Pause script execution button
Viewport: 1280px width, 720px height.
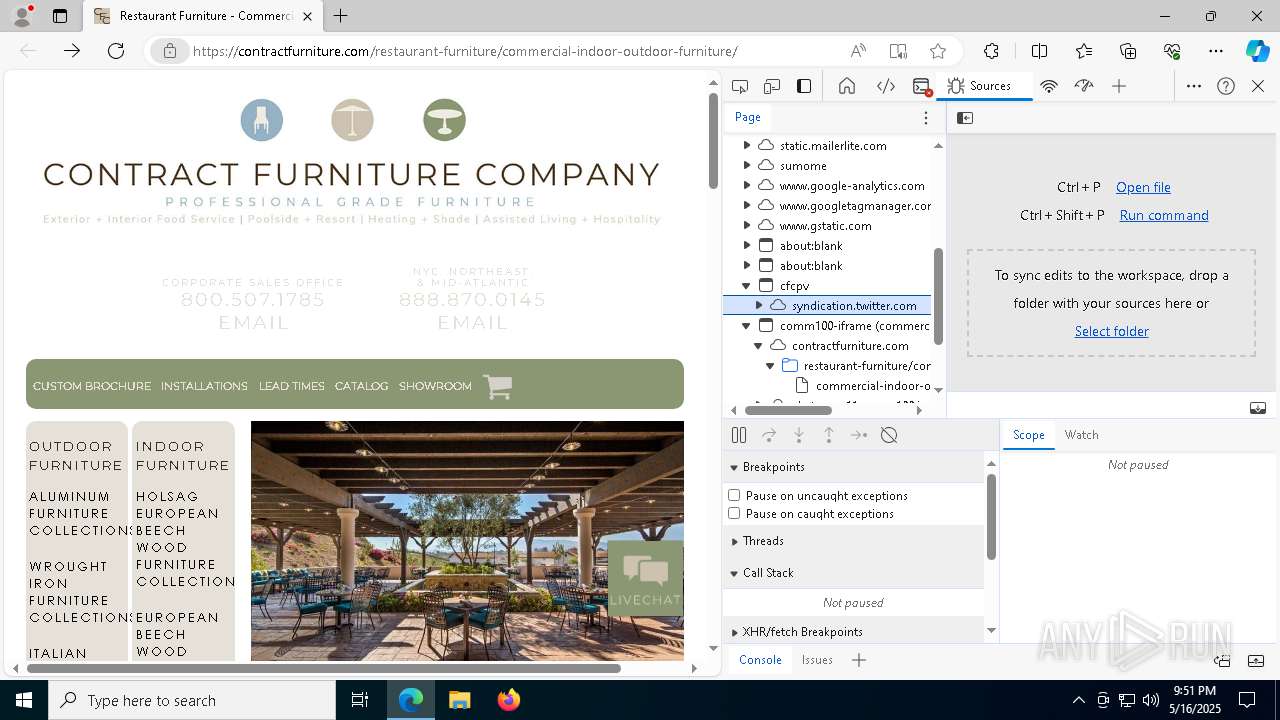[739, 435]
